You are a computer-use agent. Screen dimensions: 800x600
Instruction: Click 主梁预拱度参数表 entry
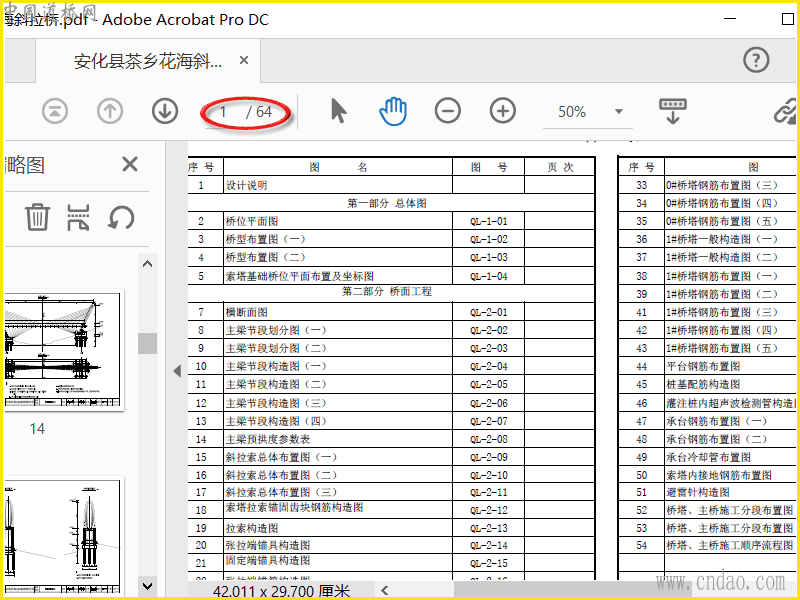coord(268,439)
